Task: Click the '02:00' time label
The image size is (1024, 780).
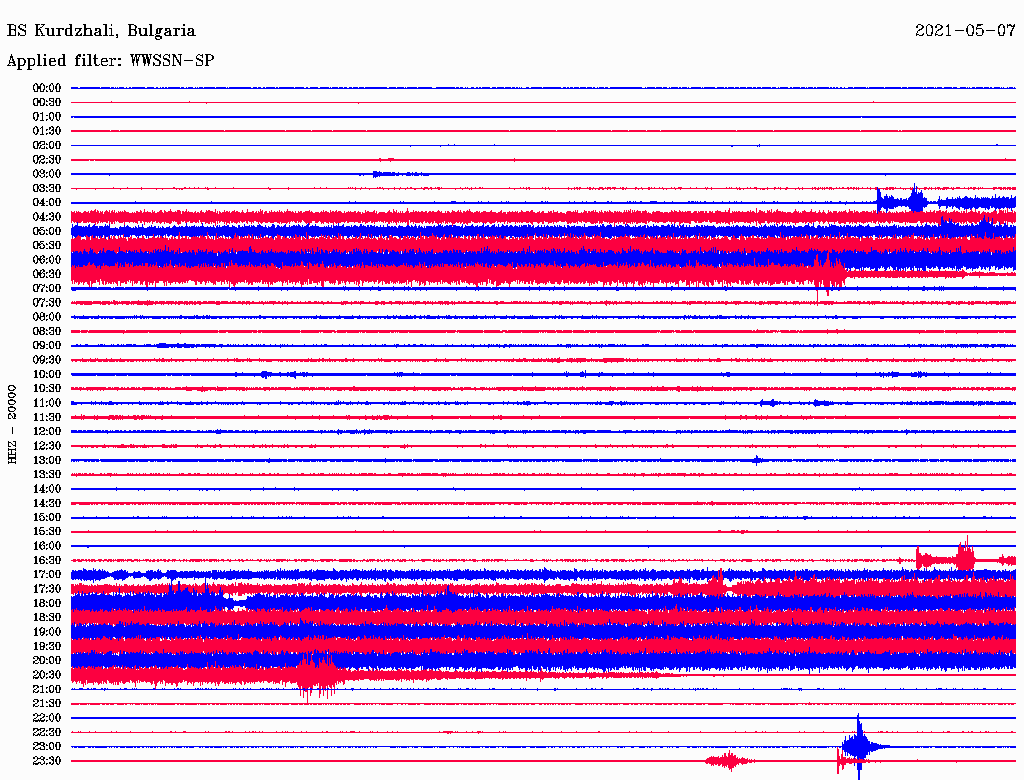Action: click(x=47, y=145)
